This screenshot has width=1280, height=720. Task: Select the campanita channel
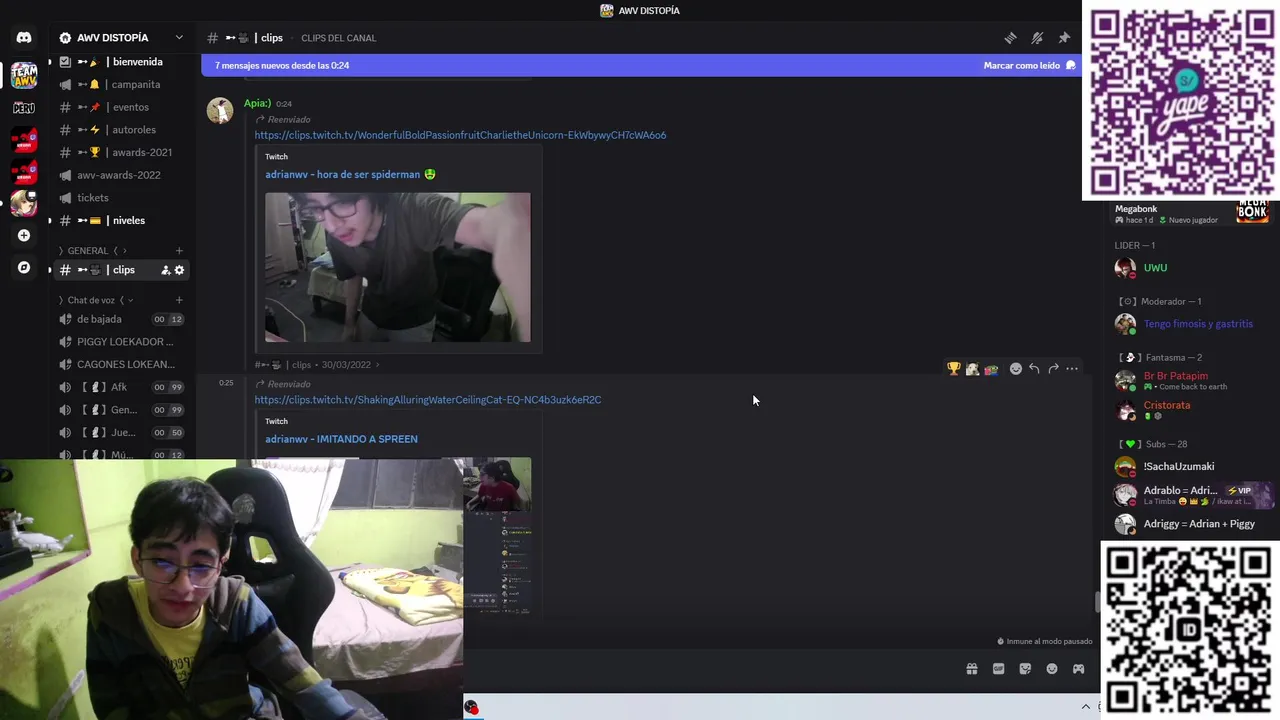click(120, 85)
